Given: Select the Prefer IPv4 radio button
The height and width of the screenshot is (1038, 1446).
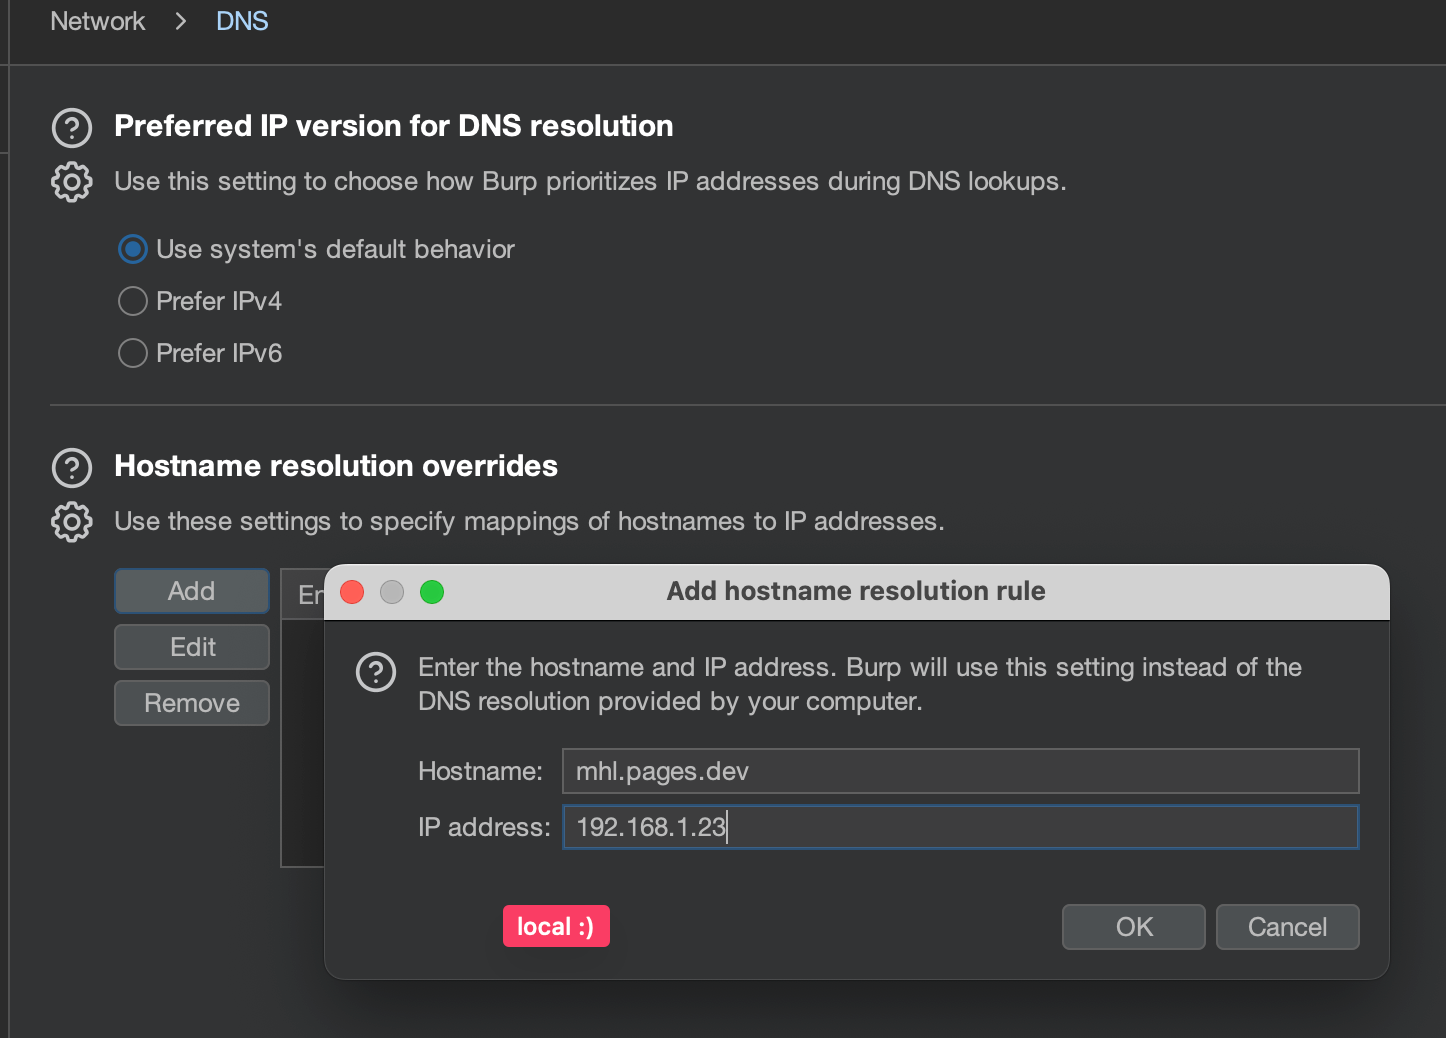Looking at the screenshot, I should click(x=132, y=301).
